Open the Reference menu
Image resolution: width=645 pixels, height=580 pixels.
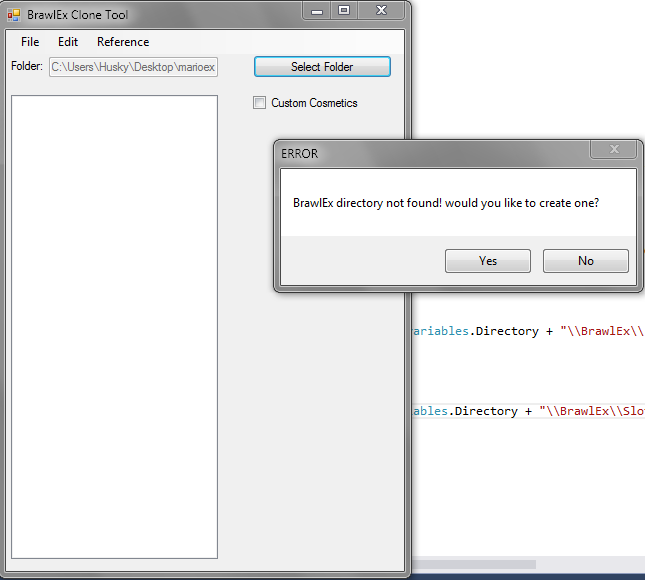(123, 42)
